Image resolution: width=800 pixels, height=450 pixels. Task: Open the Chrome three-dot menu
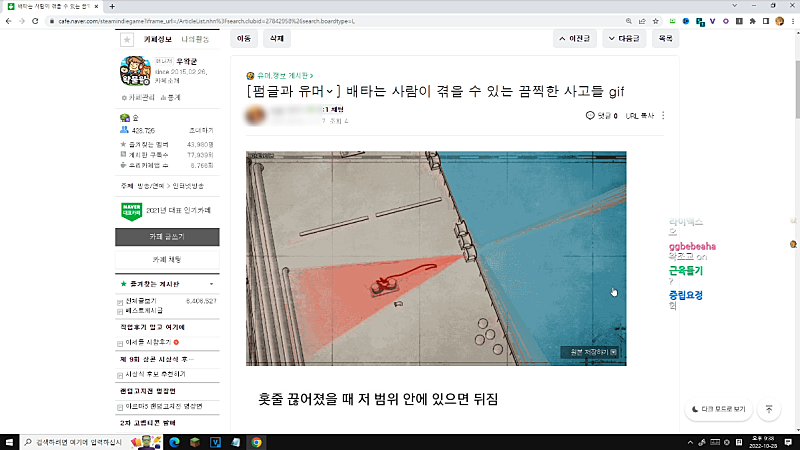point(792,21)
